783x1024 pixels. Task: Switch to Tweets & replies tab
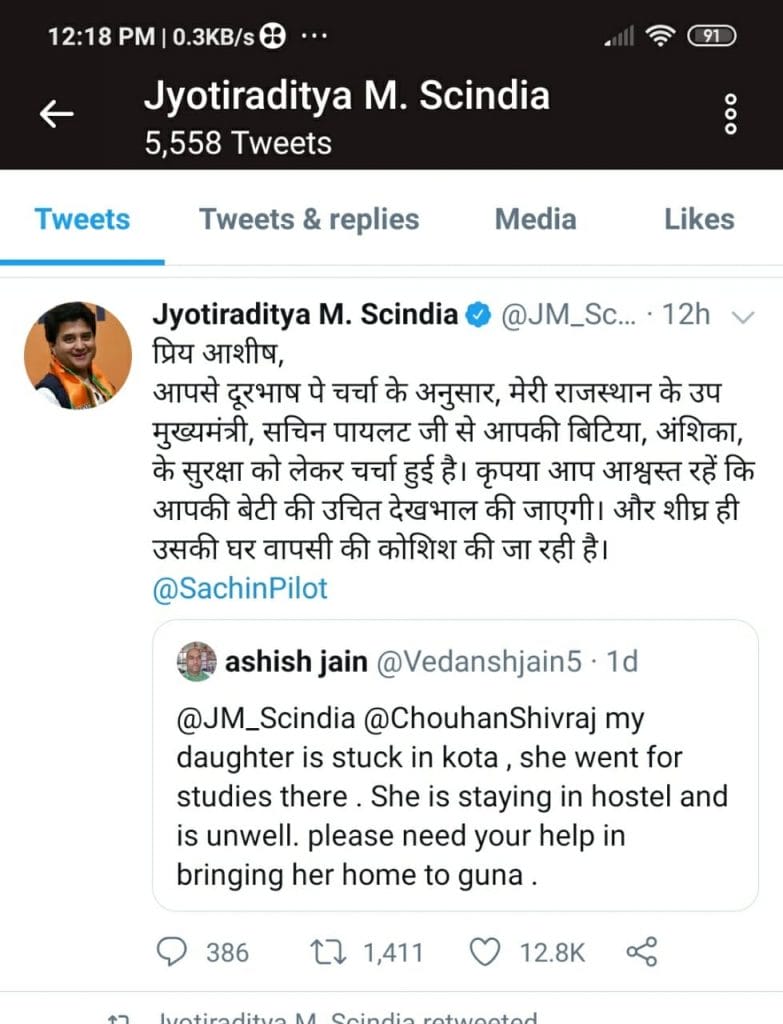pyautogui.click(x=309, y=219)
